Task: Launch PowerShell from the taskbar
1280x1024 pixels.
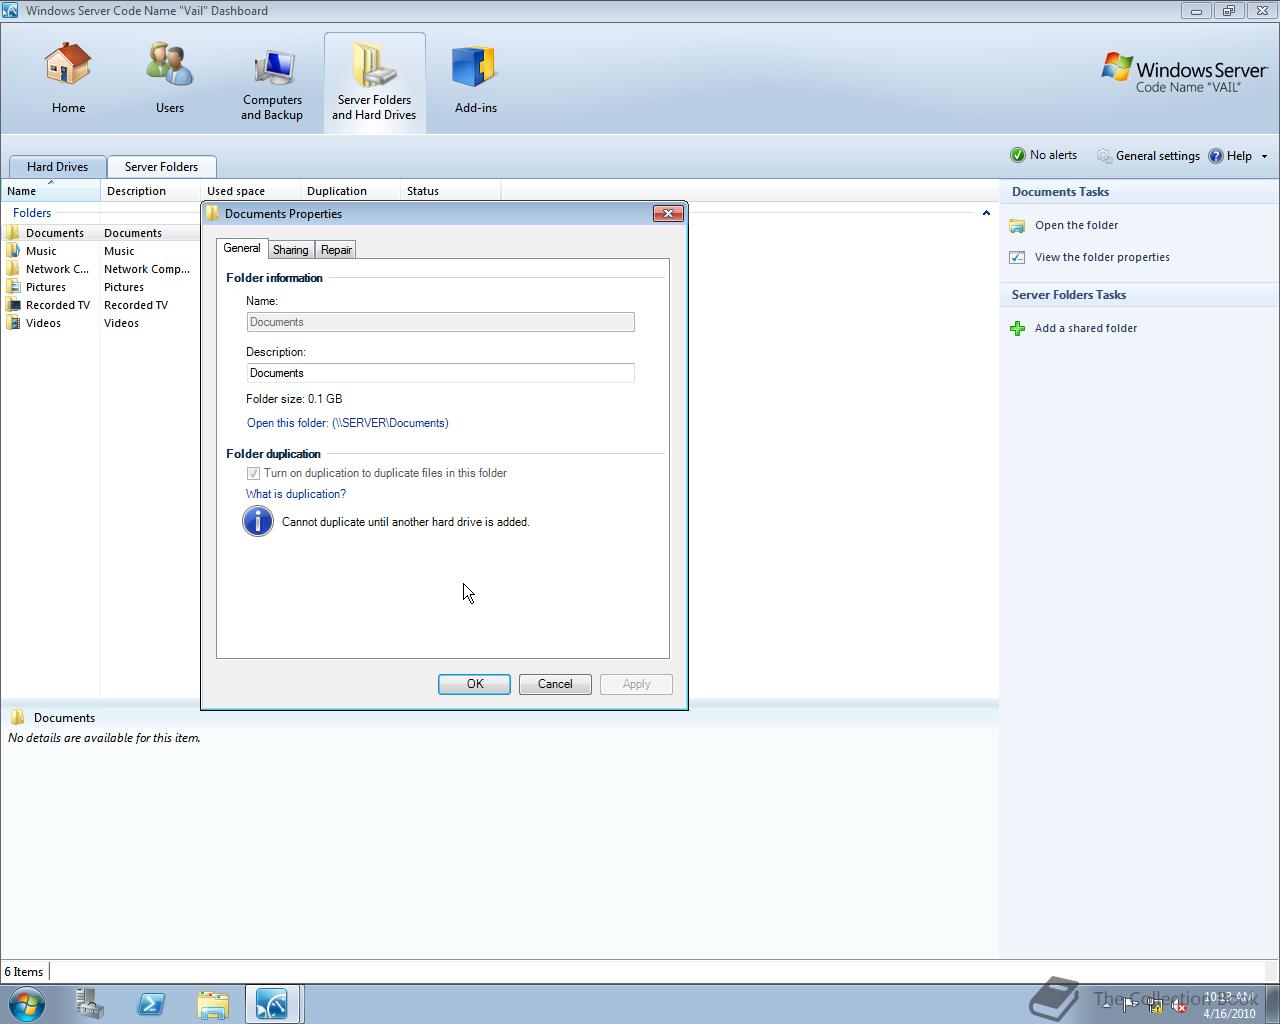Action: (151, 1004)
